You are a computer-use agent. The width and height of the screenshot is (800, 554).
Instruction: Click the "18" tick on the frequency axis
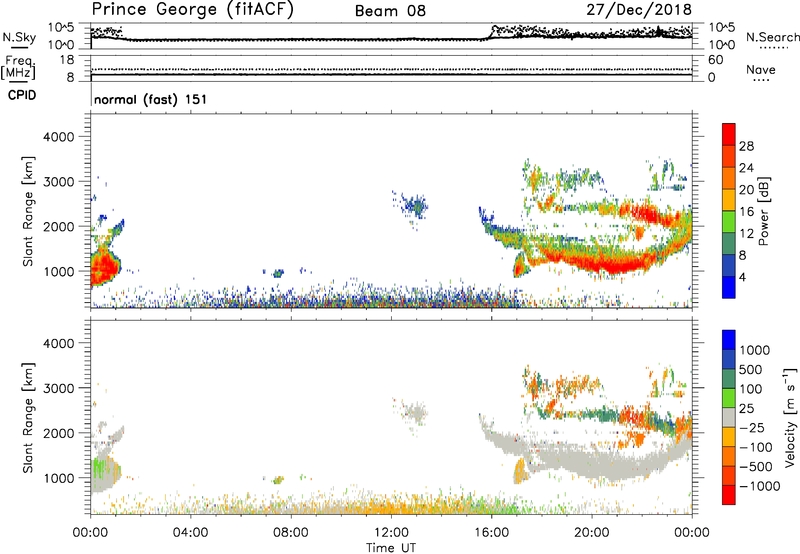(x=67, y=60)
